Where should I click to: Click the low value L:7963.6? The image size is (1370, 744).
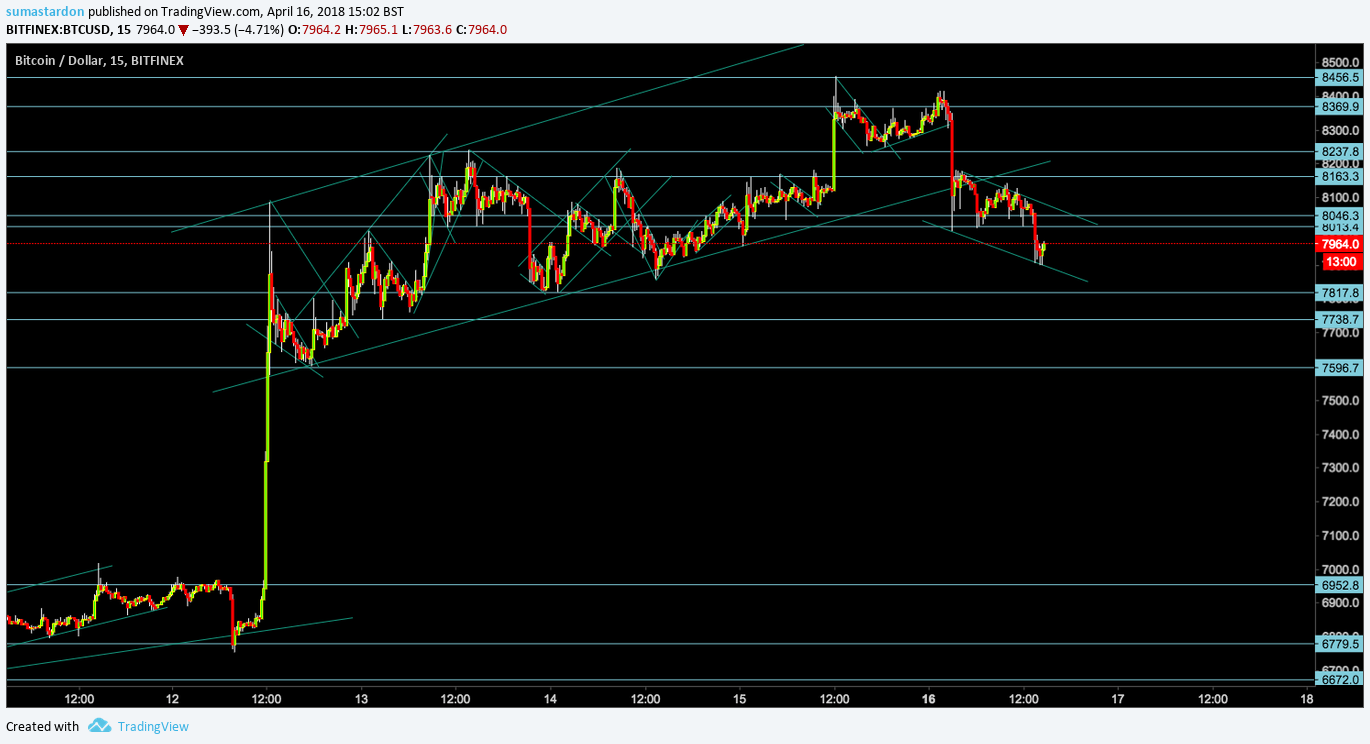click(x=426, y=29)
